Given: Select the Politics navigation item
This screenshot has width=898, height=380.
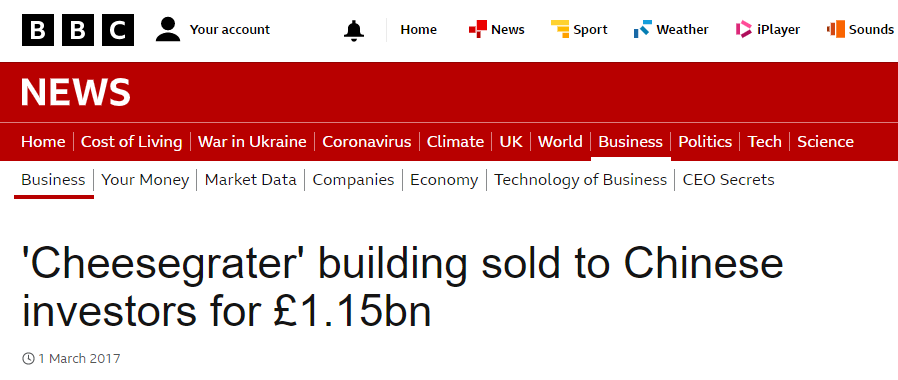Looking at the screenshot, I should (705, 142).
